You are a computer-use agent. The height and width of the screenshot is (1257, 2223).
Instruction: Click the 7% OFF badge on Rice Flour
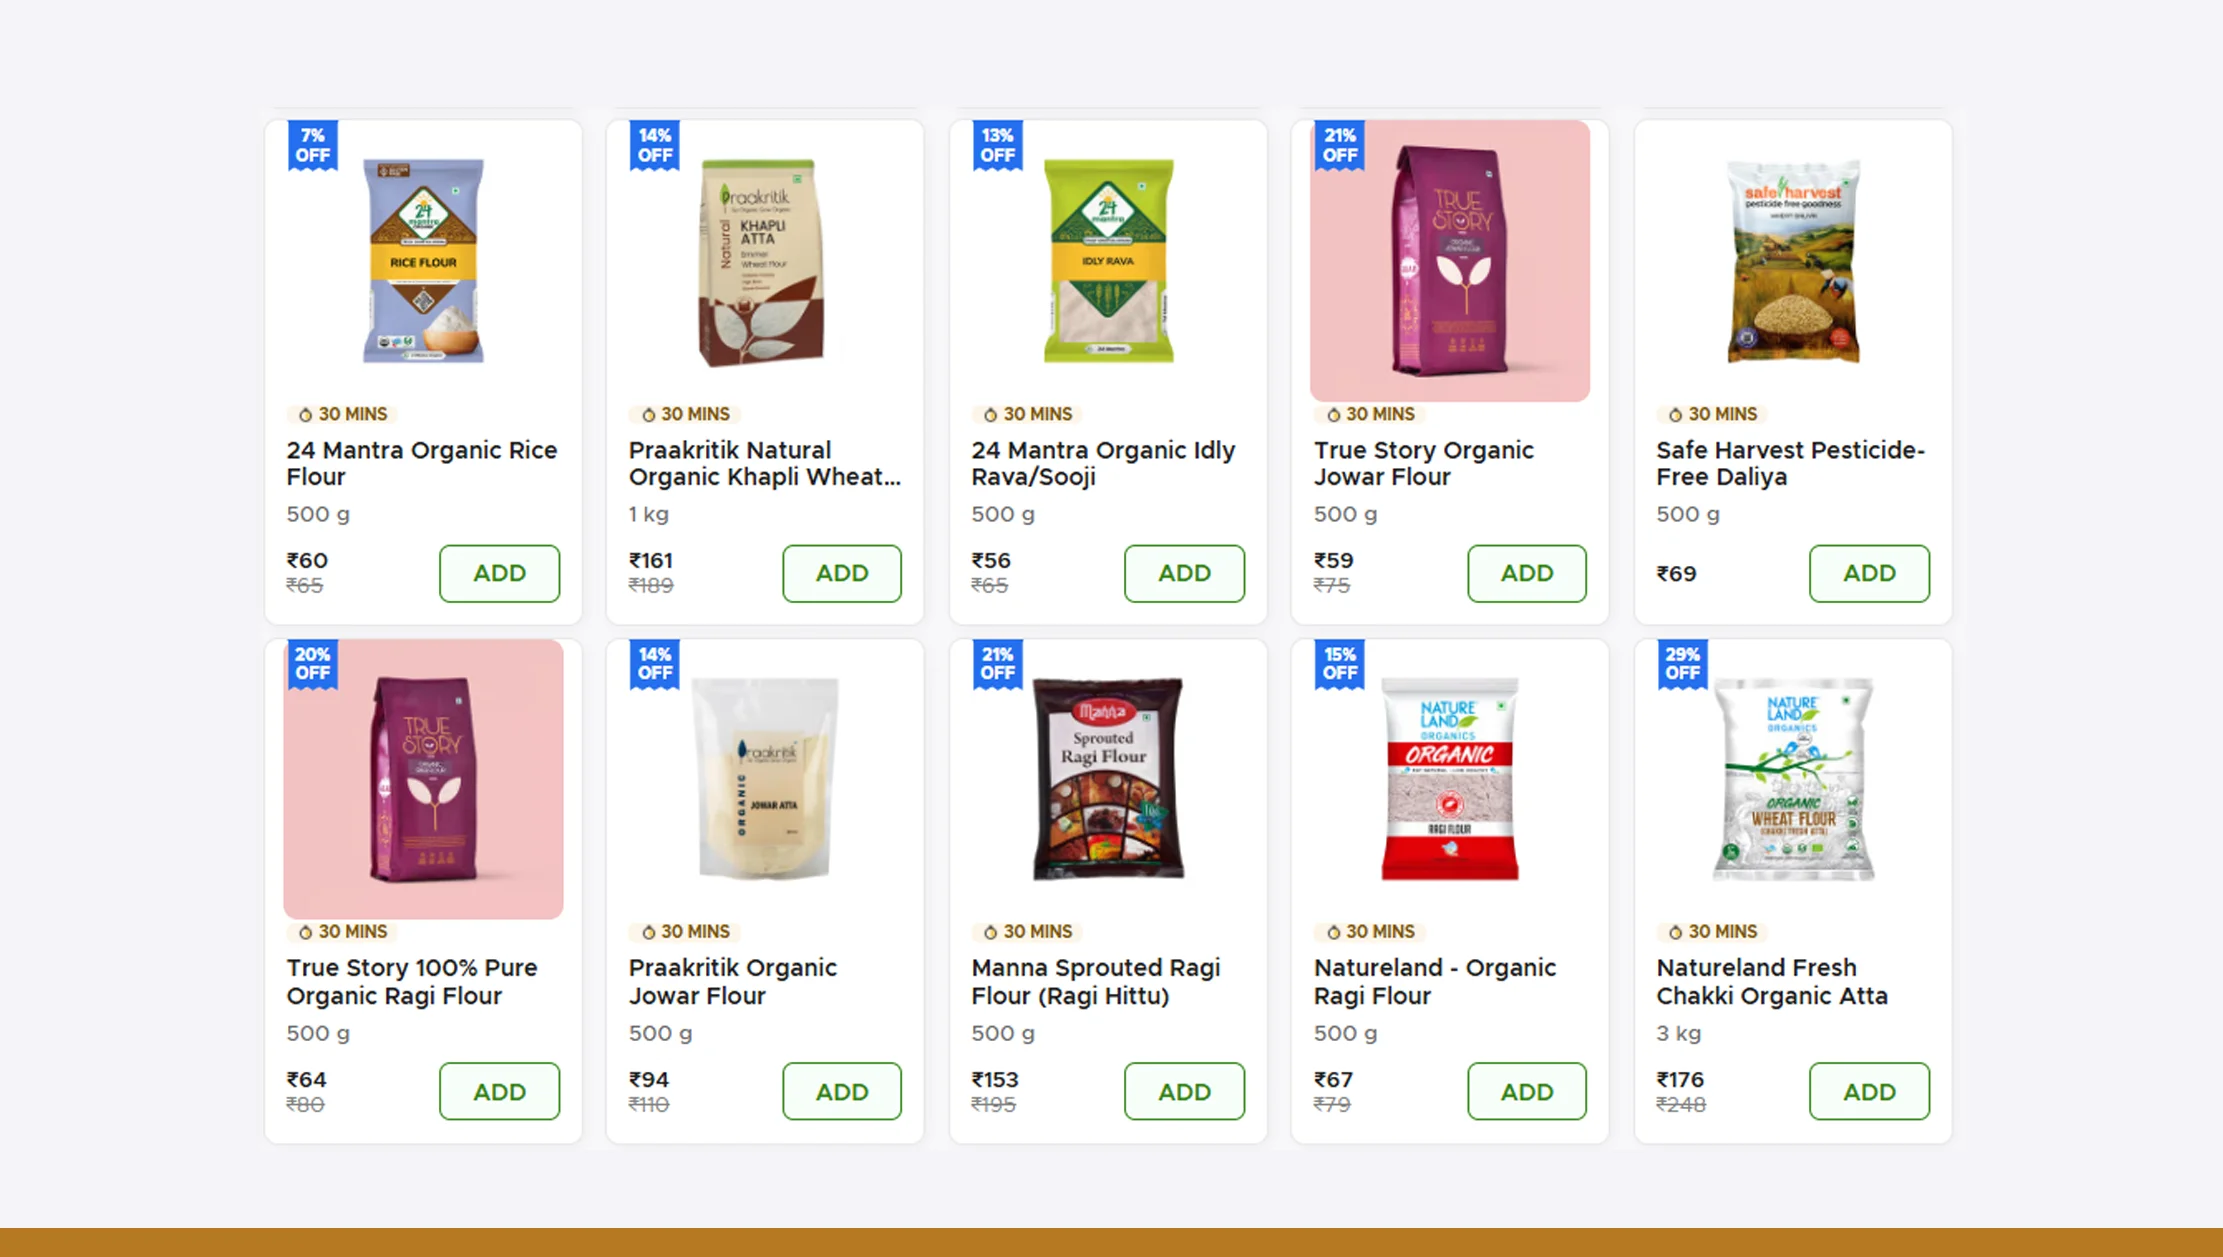[x=313, y=144]
